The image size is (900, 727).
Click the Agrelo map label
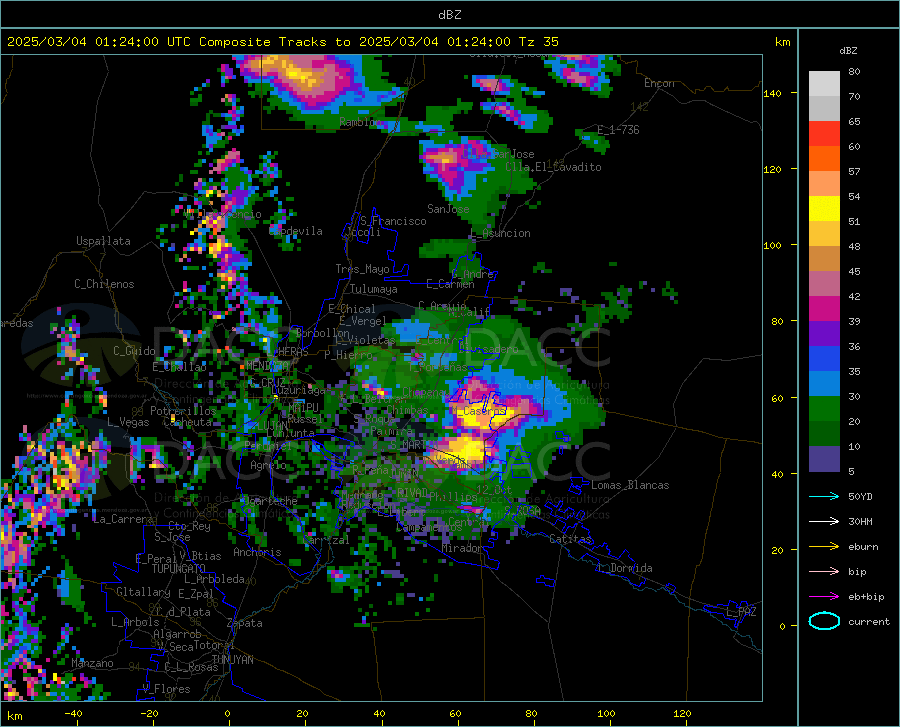(268, 465)
